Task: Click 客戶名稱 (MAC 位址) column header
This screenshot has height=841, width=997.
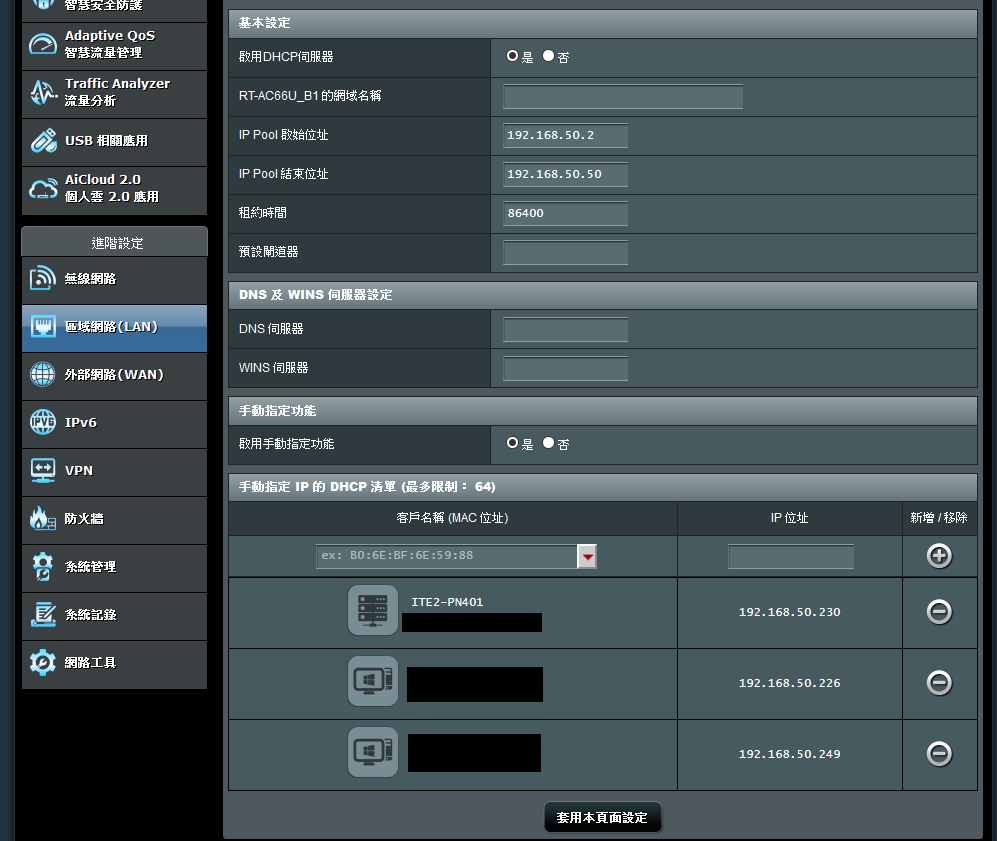Action: pyautogui.click(x=452, y=518)
